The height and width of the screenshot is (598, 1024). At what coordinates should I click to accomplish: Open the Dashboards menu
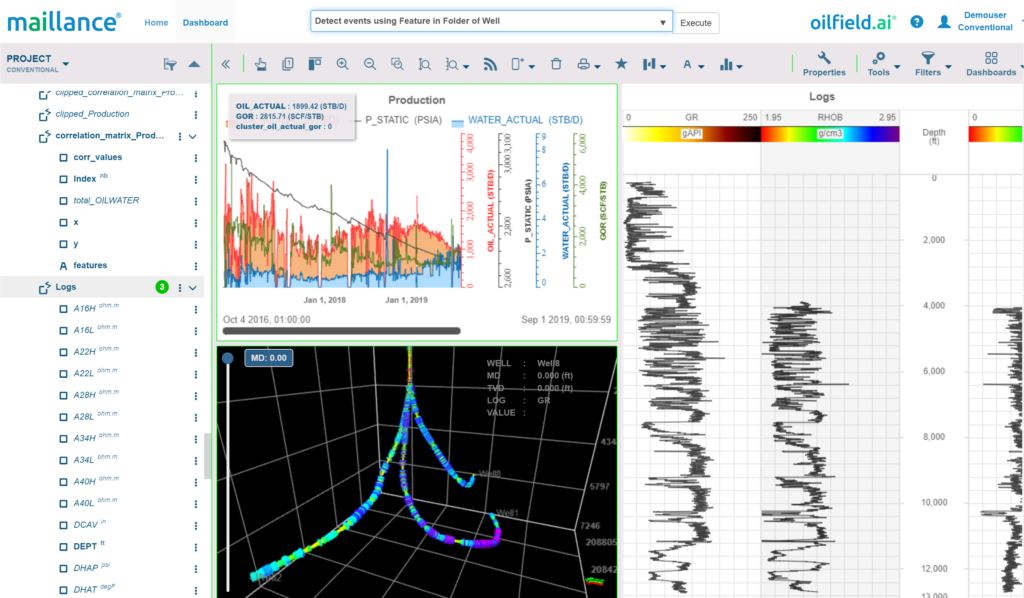point(991,64)
